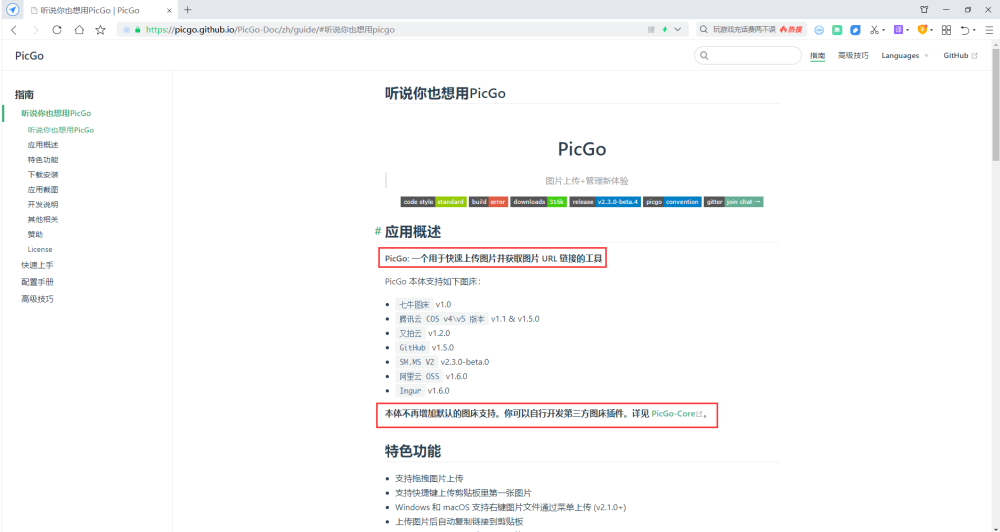This screenshot has height=532, width=1000.
Task: Open the dropdown beside the purple translate icon
Action: coord(908,30)
